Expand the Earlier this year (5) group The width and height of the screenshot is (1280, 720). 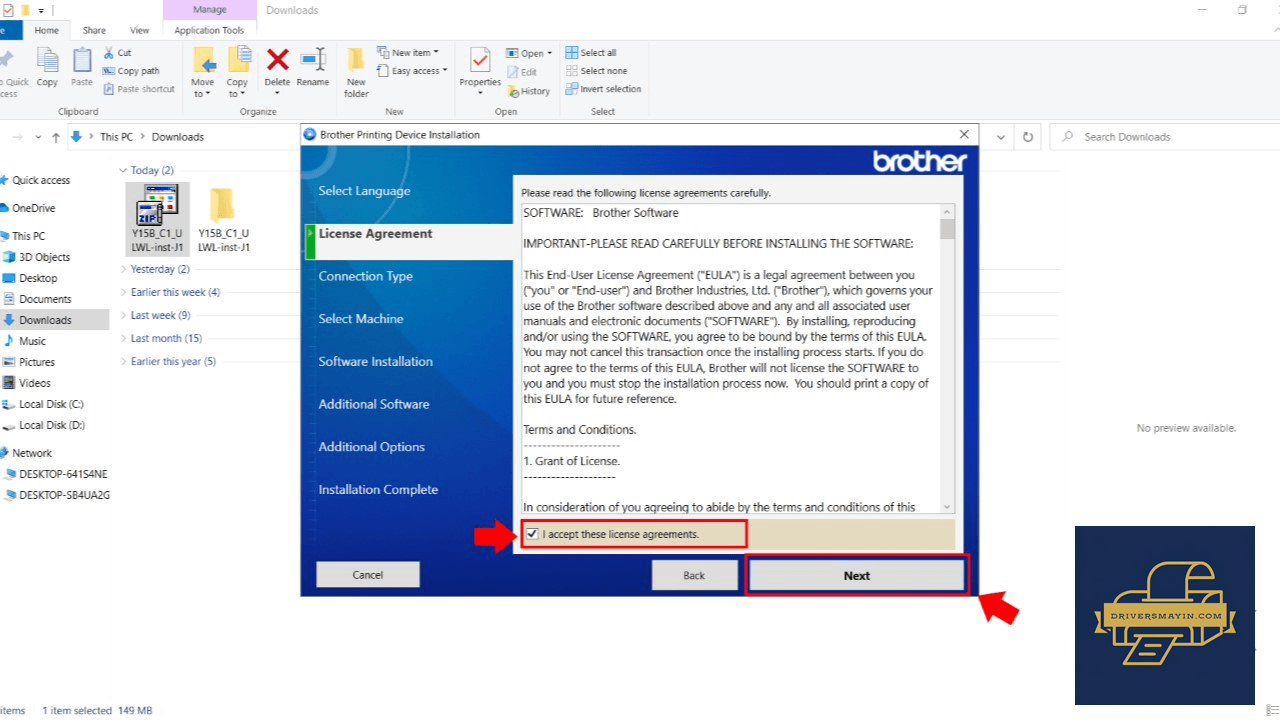(123, 362)
